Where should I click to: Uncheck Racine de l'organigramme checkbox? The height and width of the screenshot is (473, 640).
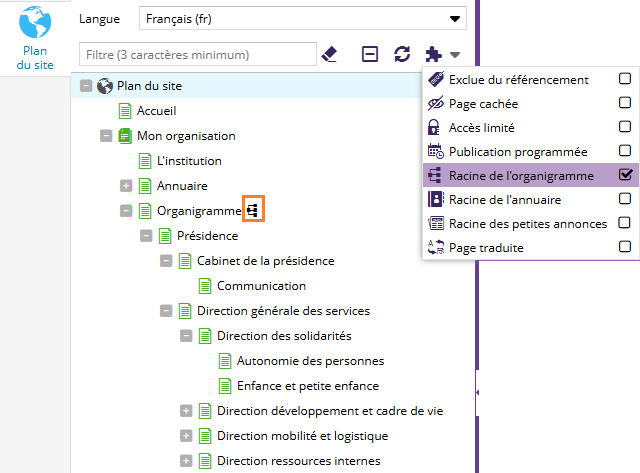625,175
